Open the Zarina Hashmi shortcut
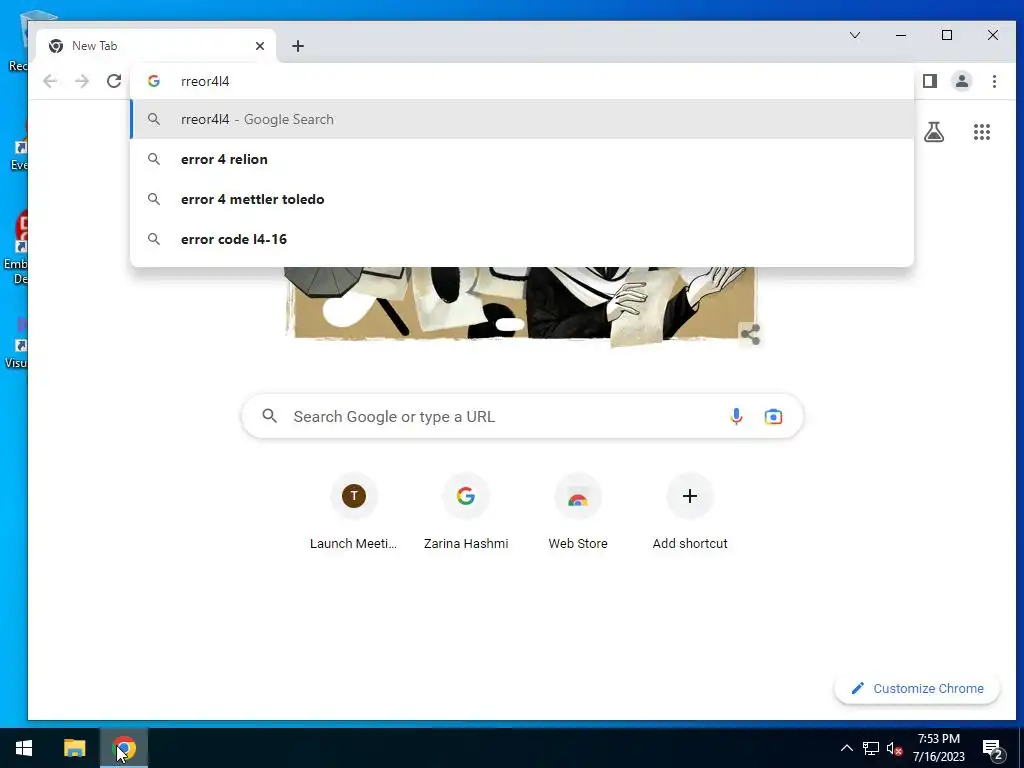The height and width of the screenshot is (768, 1024). (466, 512)
